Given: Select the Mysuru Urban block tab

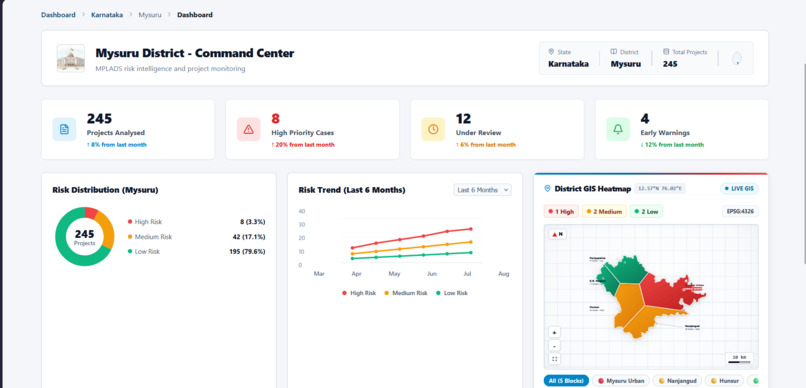Looking at the screenshot, I should (x=620, y=381).
